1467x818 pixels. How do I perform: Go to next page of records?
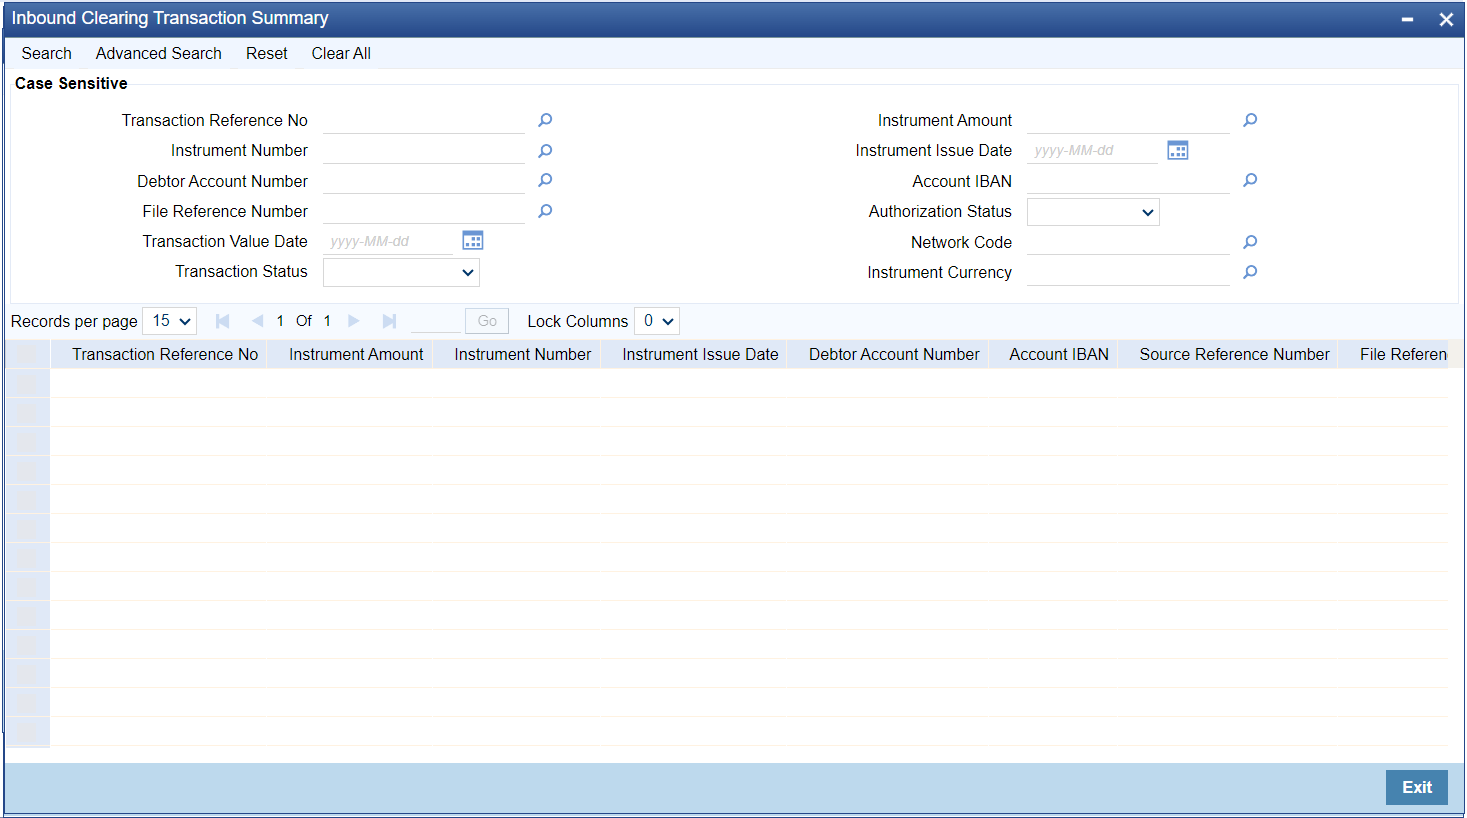[x=353, y=321]
